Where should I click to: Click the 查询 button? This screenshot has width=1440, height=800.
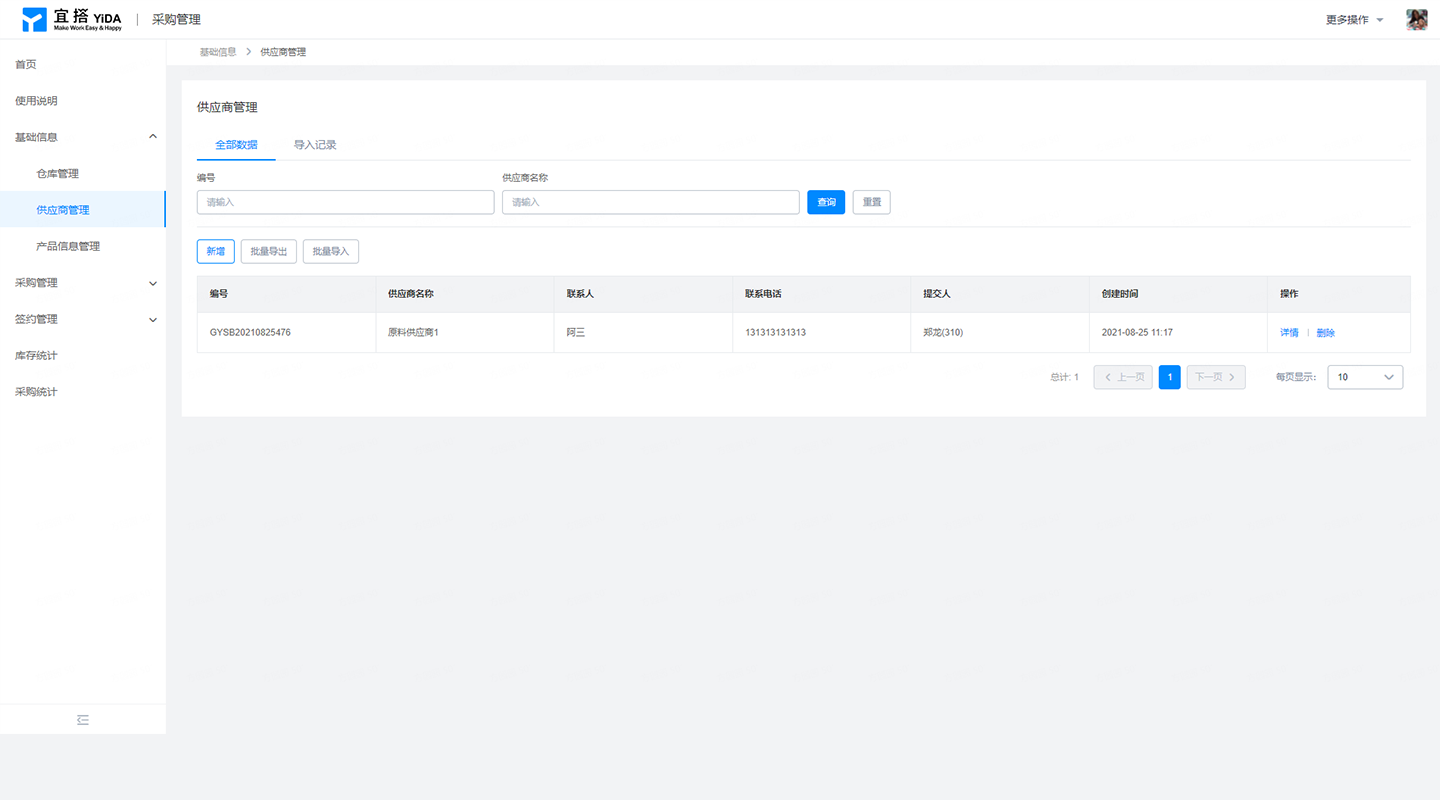826,202
